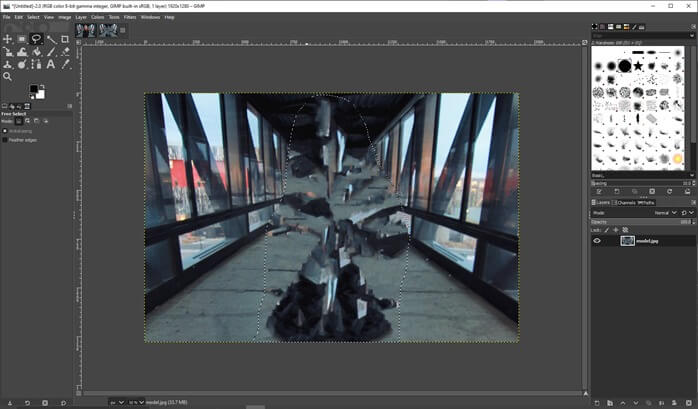Select the Eraser tool
Screen dimensions: 698x409
click(x=65, y=52)
